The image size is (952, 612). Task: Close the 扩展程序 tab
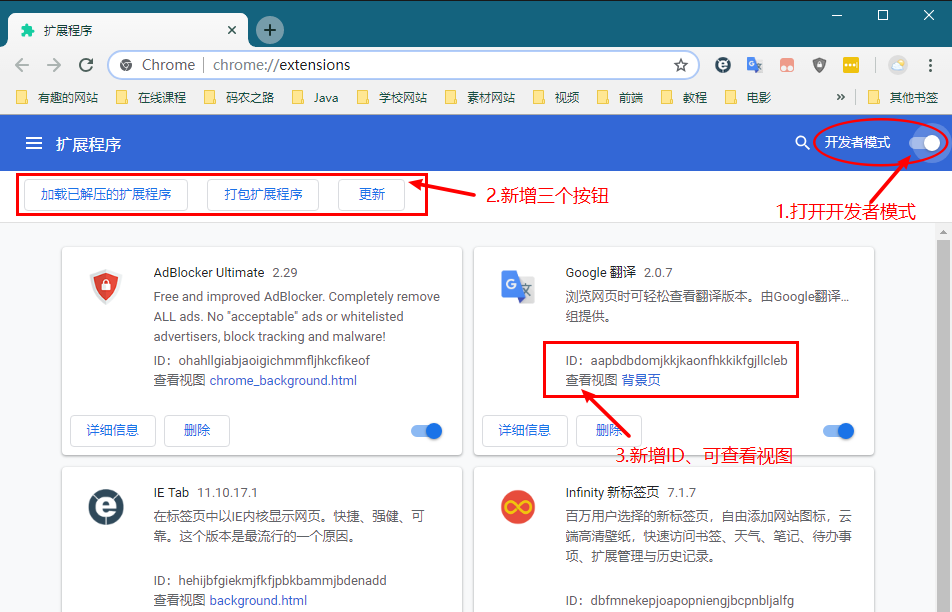232,30
